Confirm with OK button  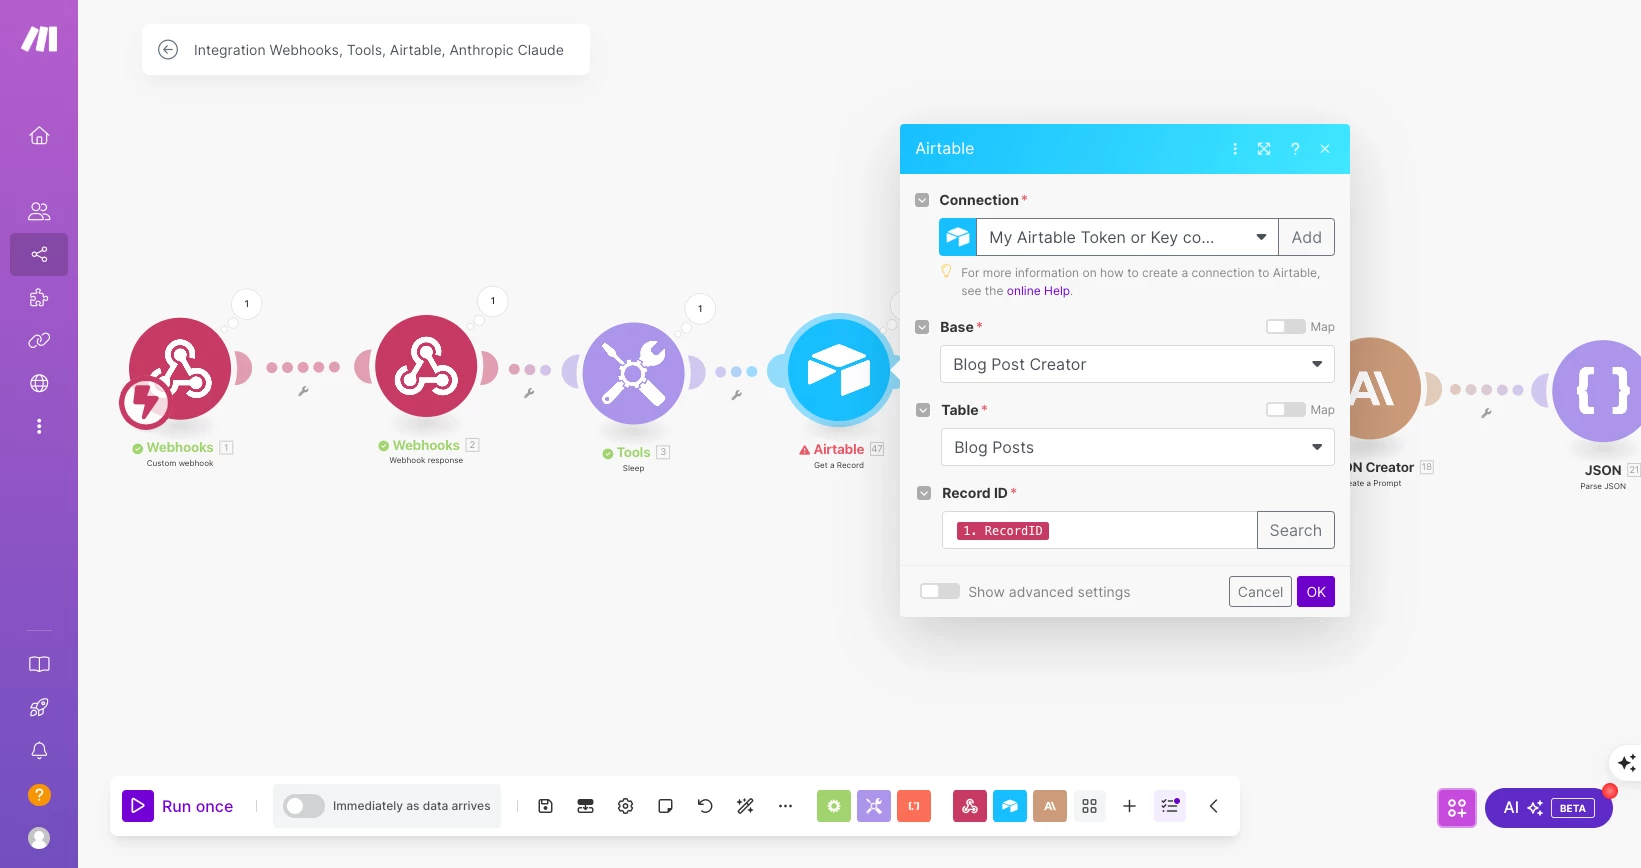tap(1316, 592)
